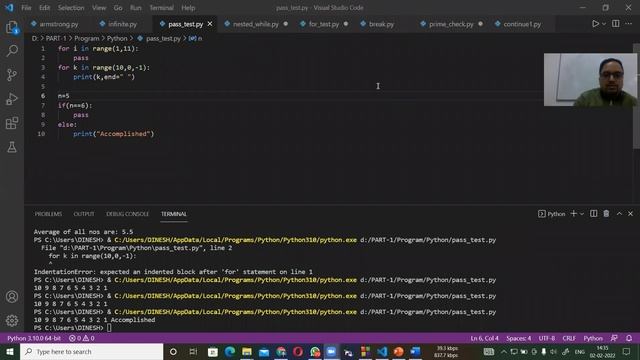640x360 pixels.
Task: Click variable n symbol in breadcrumb
Action: 196,38
